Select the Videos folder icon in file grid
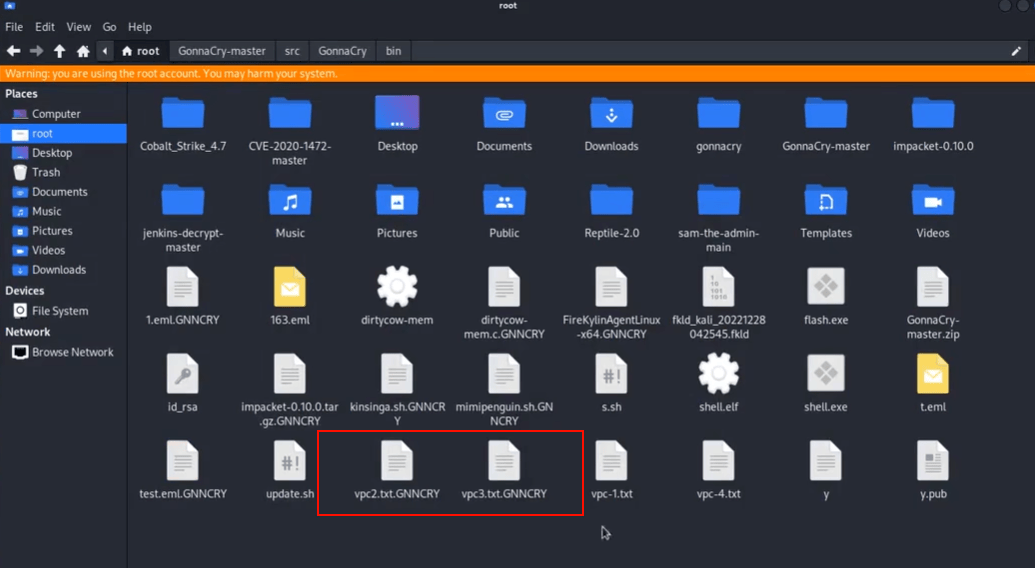Image resolution: width=1035 pixels, height=568 pixels. click(x=933, y=200)
